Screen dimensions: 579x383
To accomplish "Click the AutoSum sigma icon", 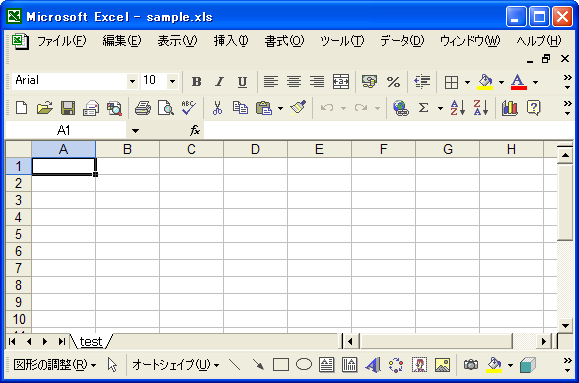I will coord(424,108).
